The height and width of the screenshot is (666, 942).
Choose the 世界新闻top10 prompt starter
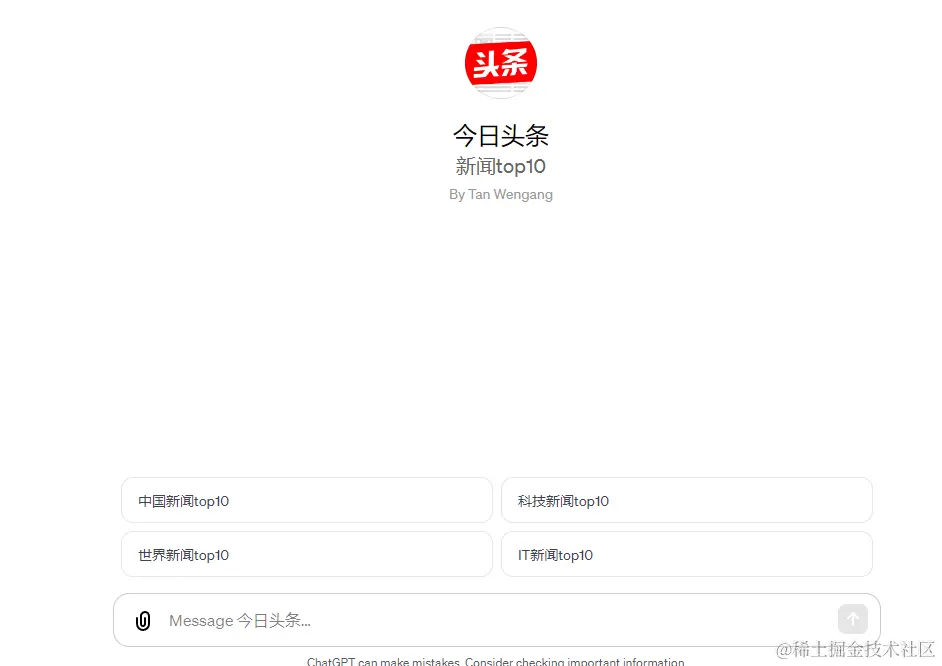[x=307, y=554]
